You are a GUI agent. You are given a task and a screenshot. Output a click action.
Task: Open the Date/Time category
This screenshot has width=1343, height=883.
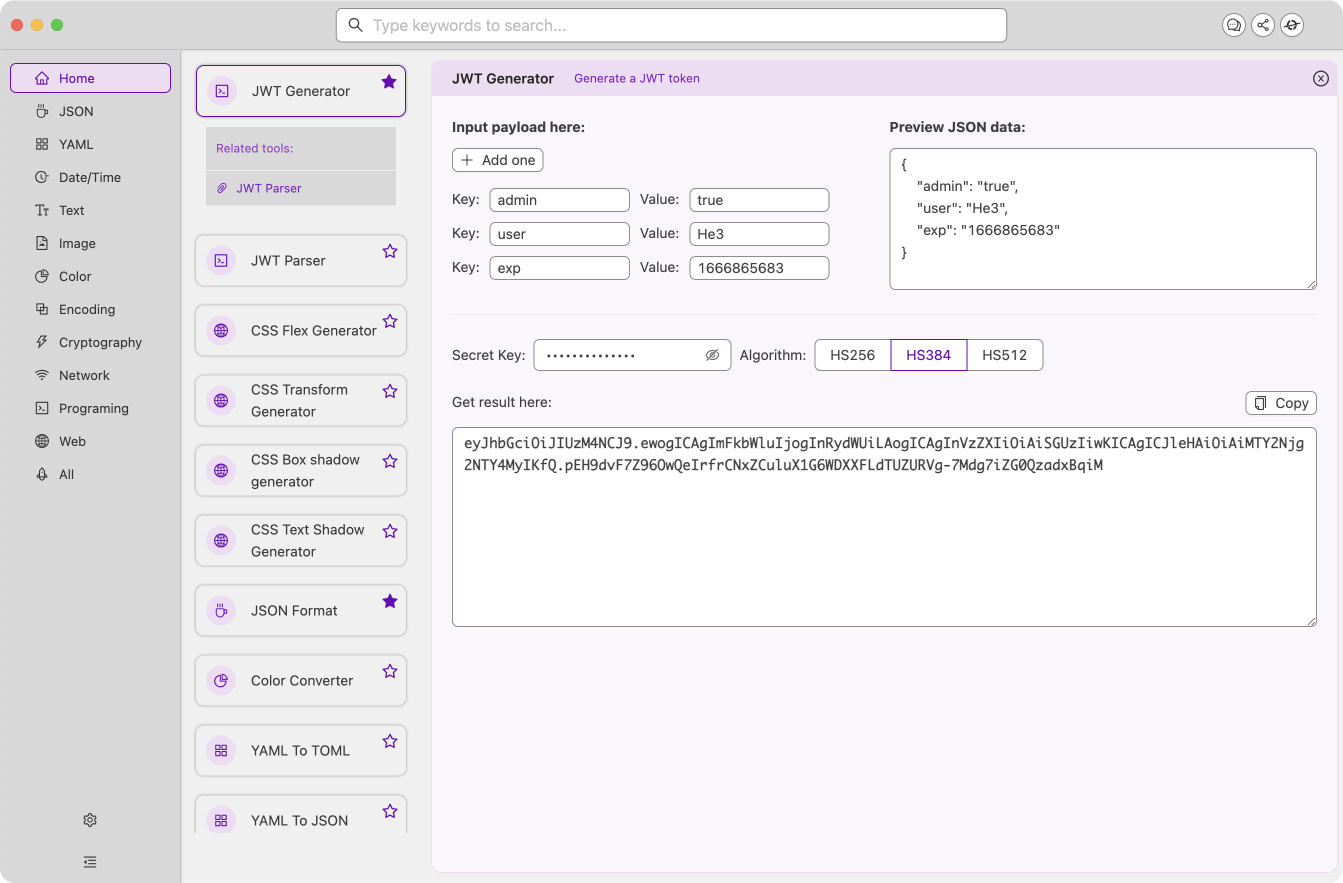[89, 177]
